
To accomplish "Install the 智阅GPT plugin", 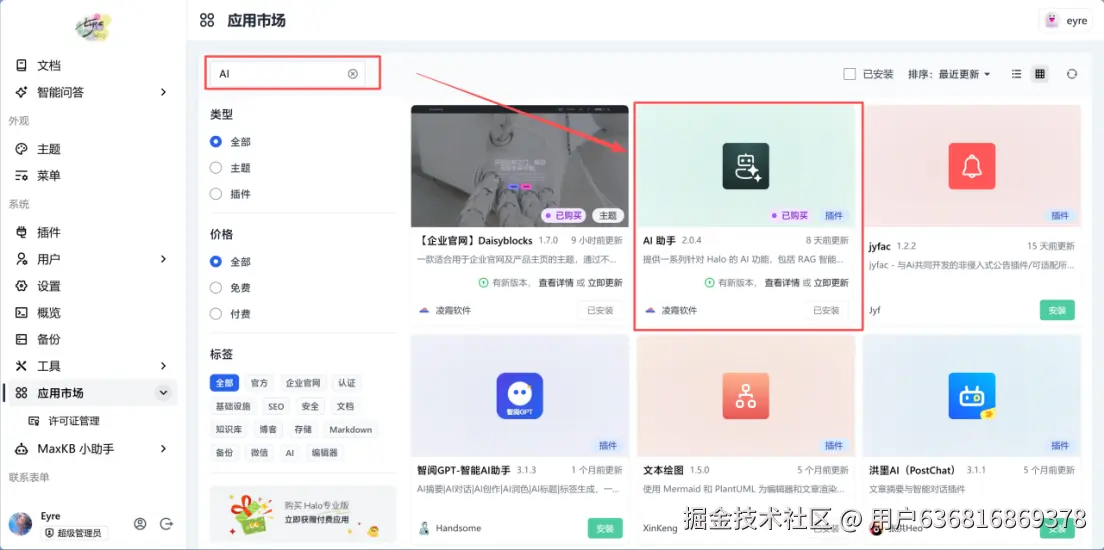I will point(605,527).
